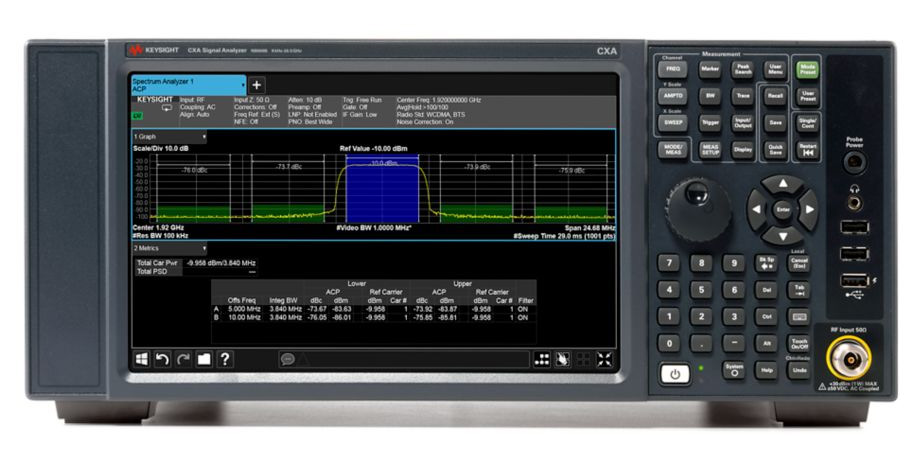Add a new screen with plus button

[256, 85]
